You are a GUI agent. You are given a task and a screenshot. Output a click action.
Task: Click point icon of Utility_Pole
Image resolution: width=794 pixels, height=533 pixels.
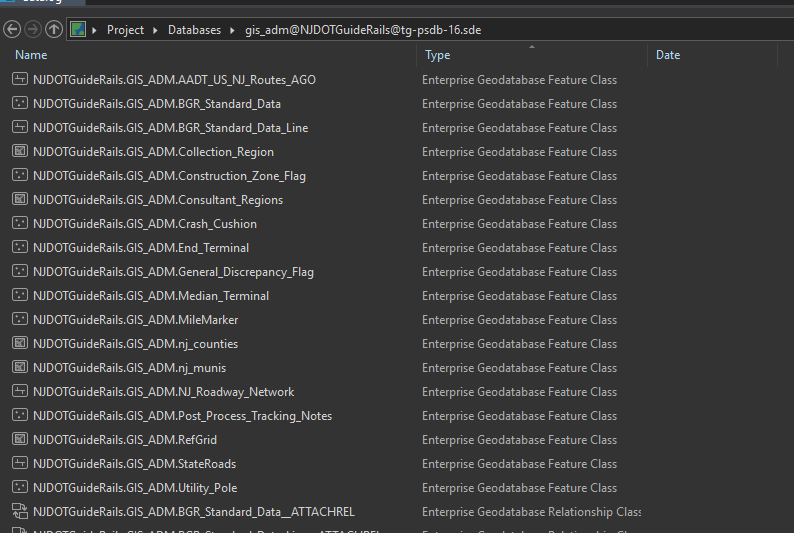(20, 487)
